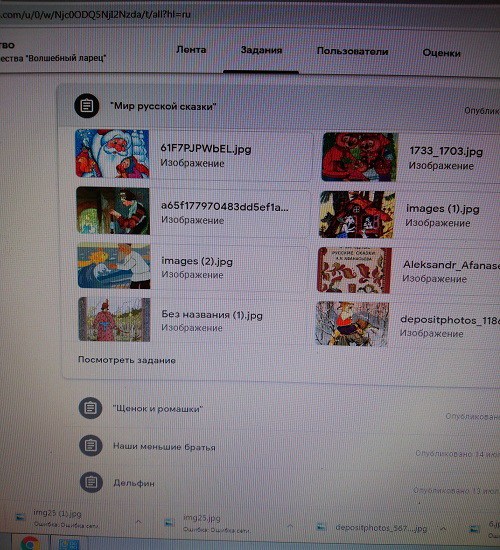Switch to the Лента tab
500x550 pixels.
pyautogui.click(x=191, y=50)
